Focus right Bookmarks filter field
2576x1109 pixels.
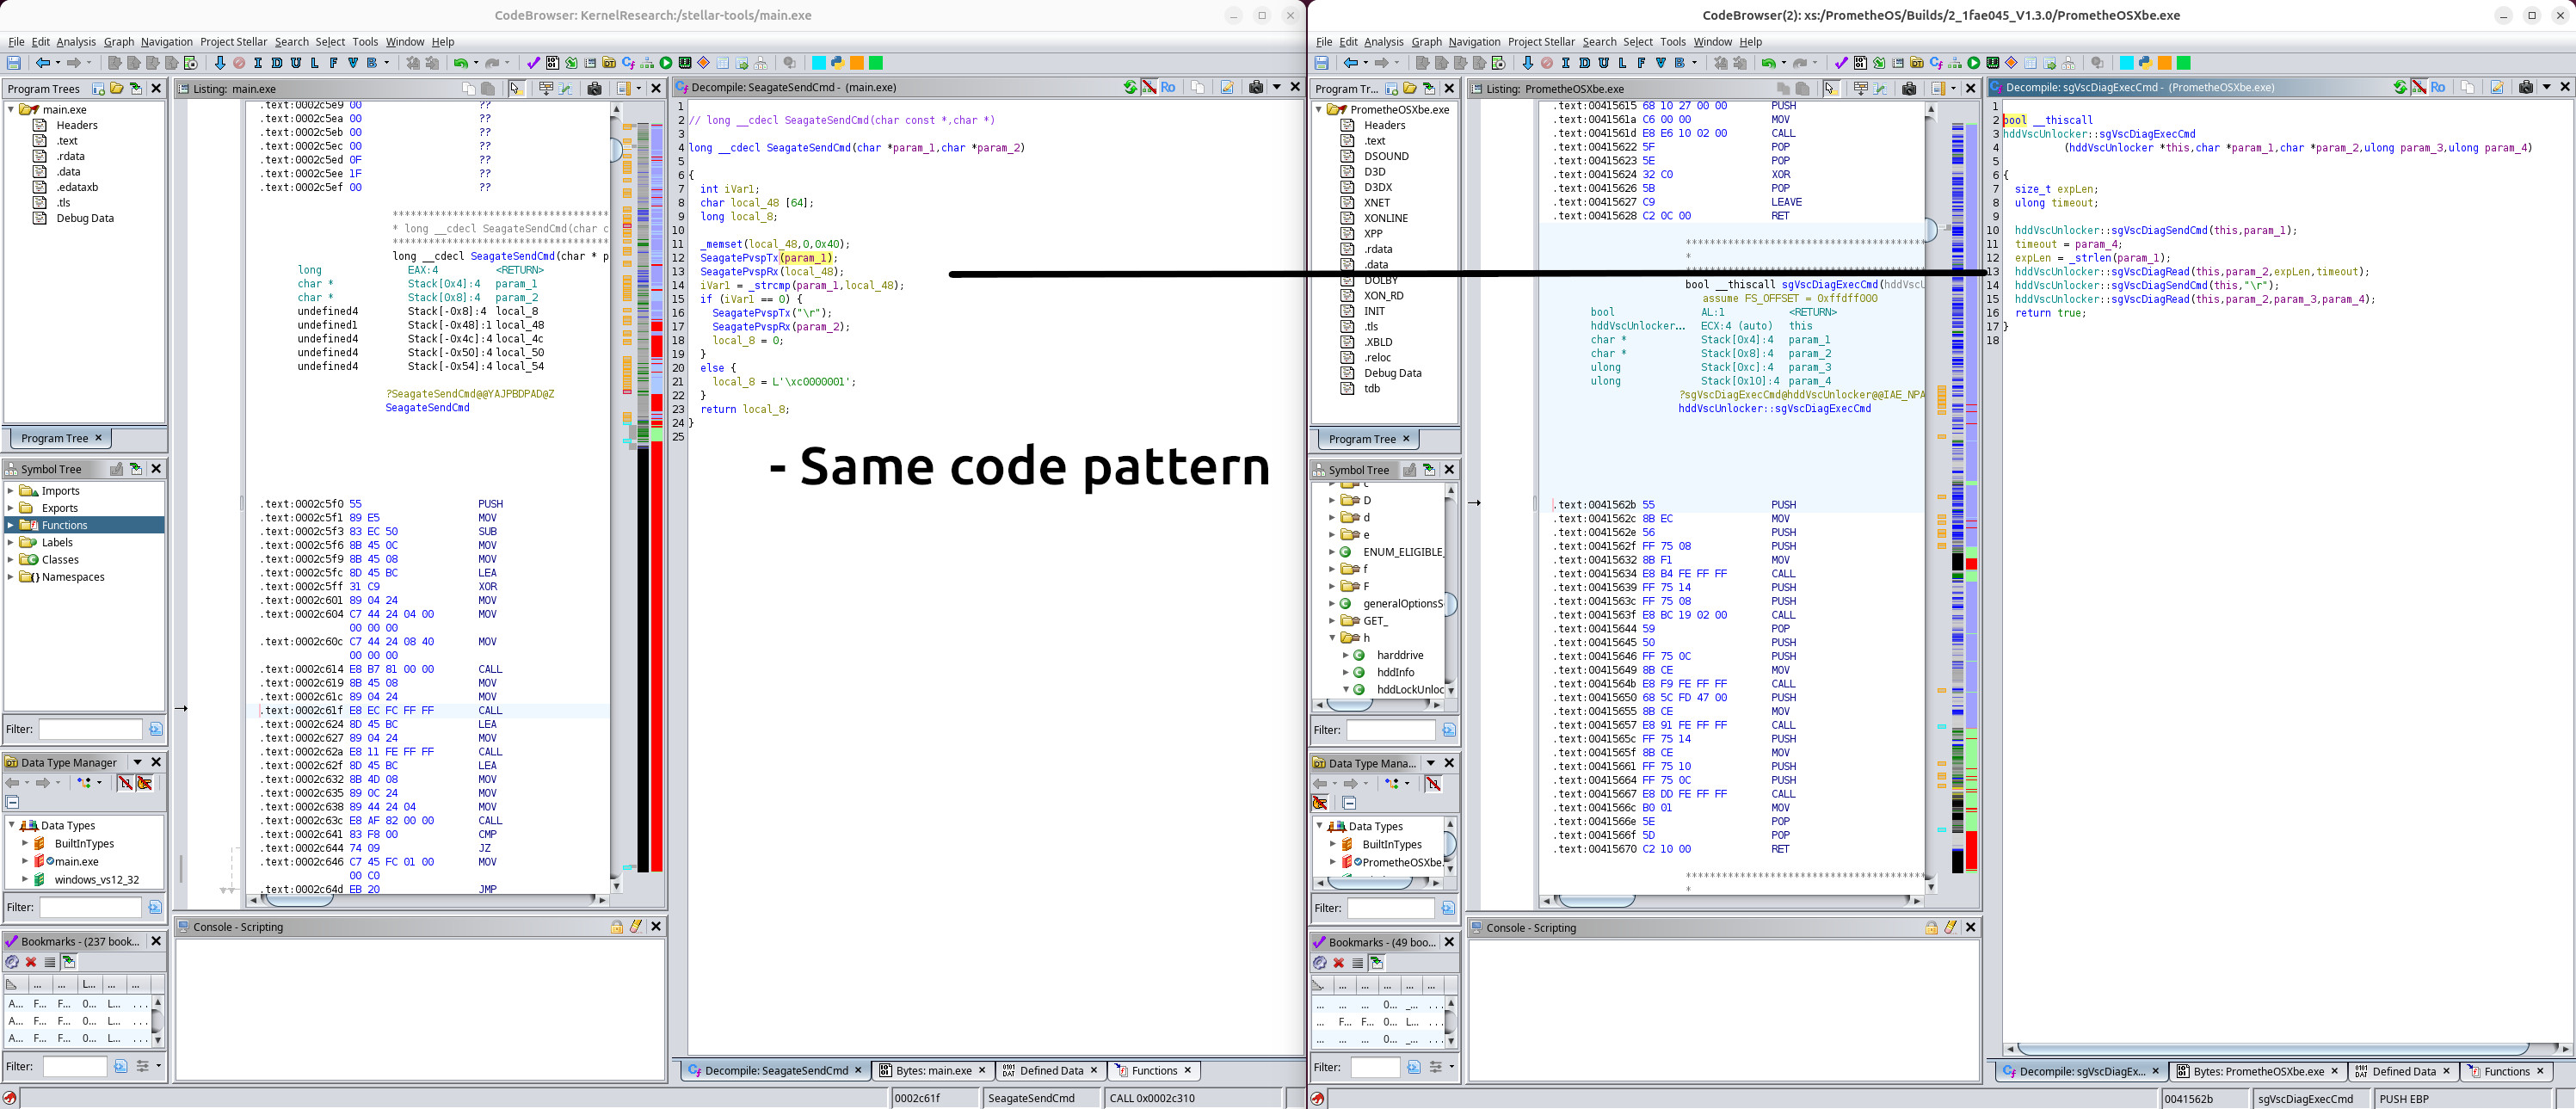click(1375, 1067)
